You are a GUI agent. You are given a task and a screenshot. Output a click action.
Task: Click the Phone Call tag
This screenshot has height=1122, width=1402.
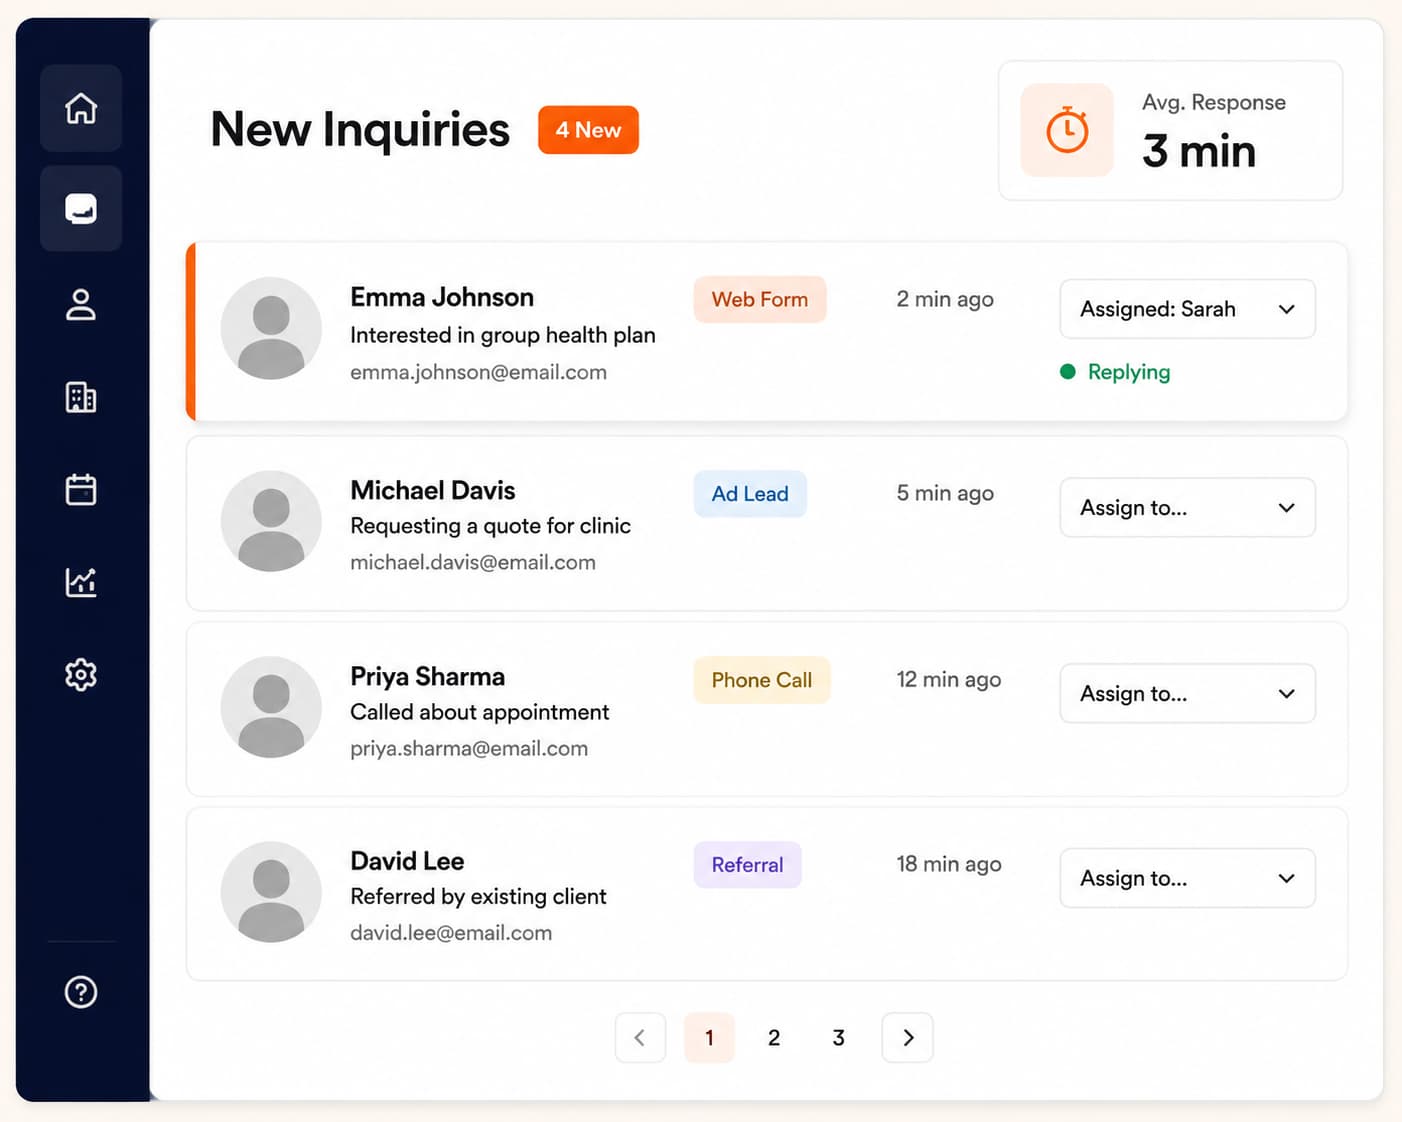tap(762, 680)
